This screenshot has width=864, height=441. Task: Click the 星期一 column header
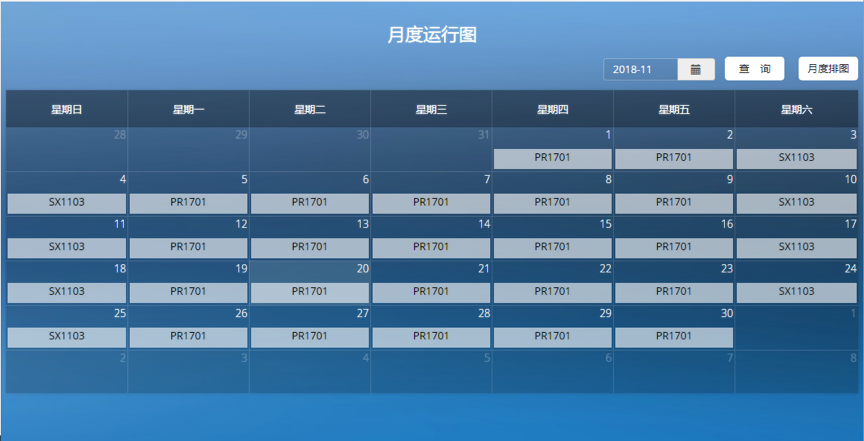click(188, 109)
